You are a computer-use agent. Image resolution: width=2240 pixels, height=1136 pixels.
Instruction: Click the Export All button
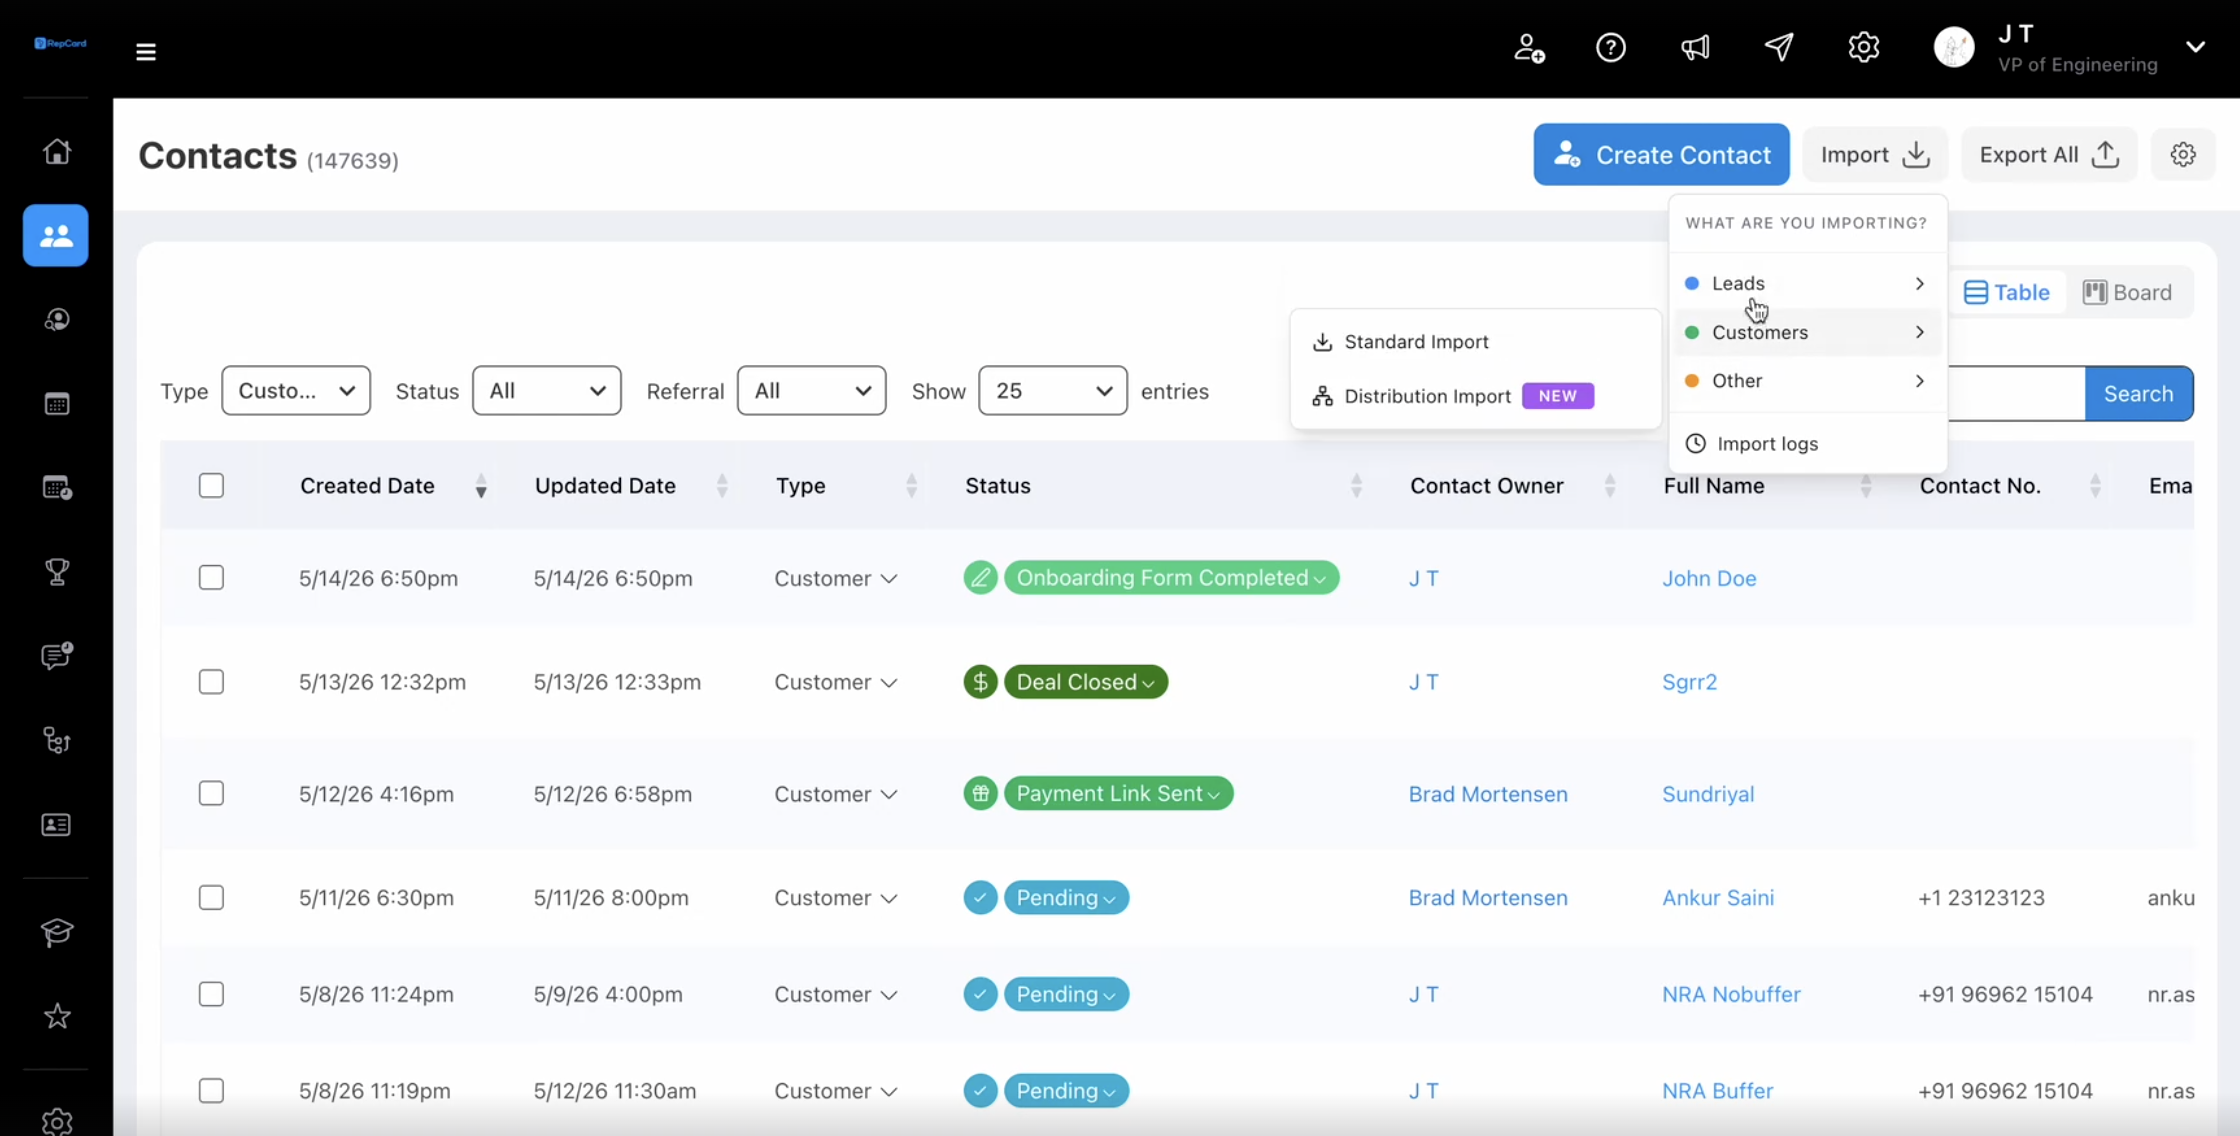(2049, 154)
